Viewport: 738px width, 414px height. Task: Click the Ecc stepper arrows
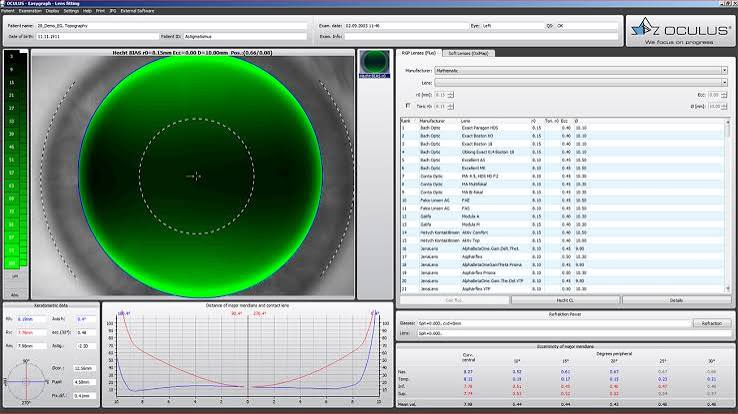[724, 95]
